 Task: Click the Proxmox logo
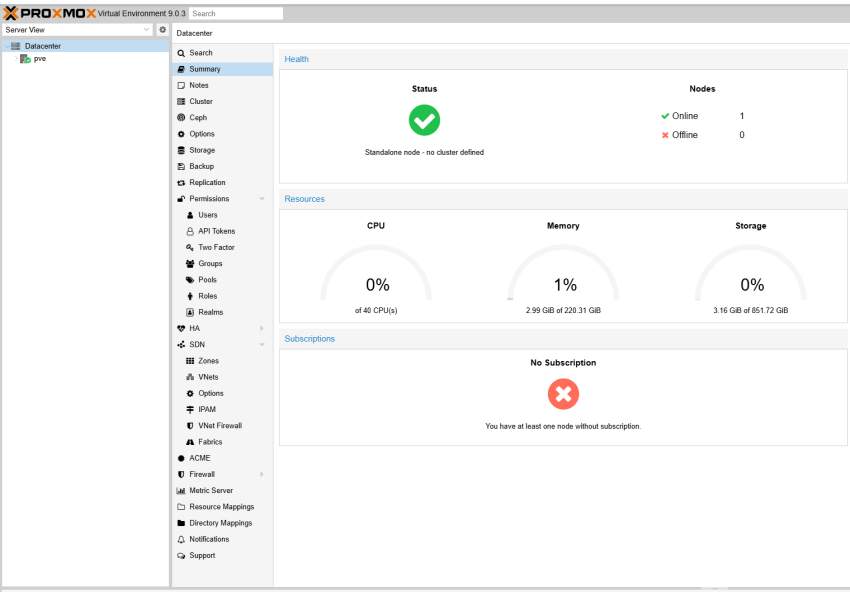[x=50, y=13]
